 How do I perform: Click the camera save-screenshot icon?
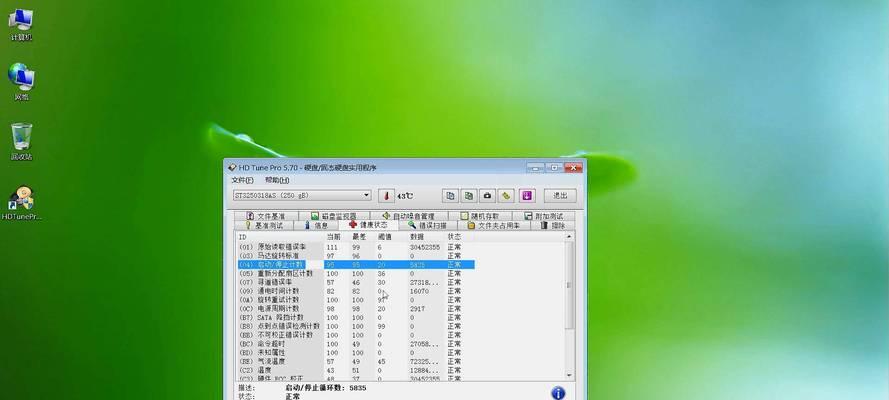point(488,196)
